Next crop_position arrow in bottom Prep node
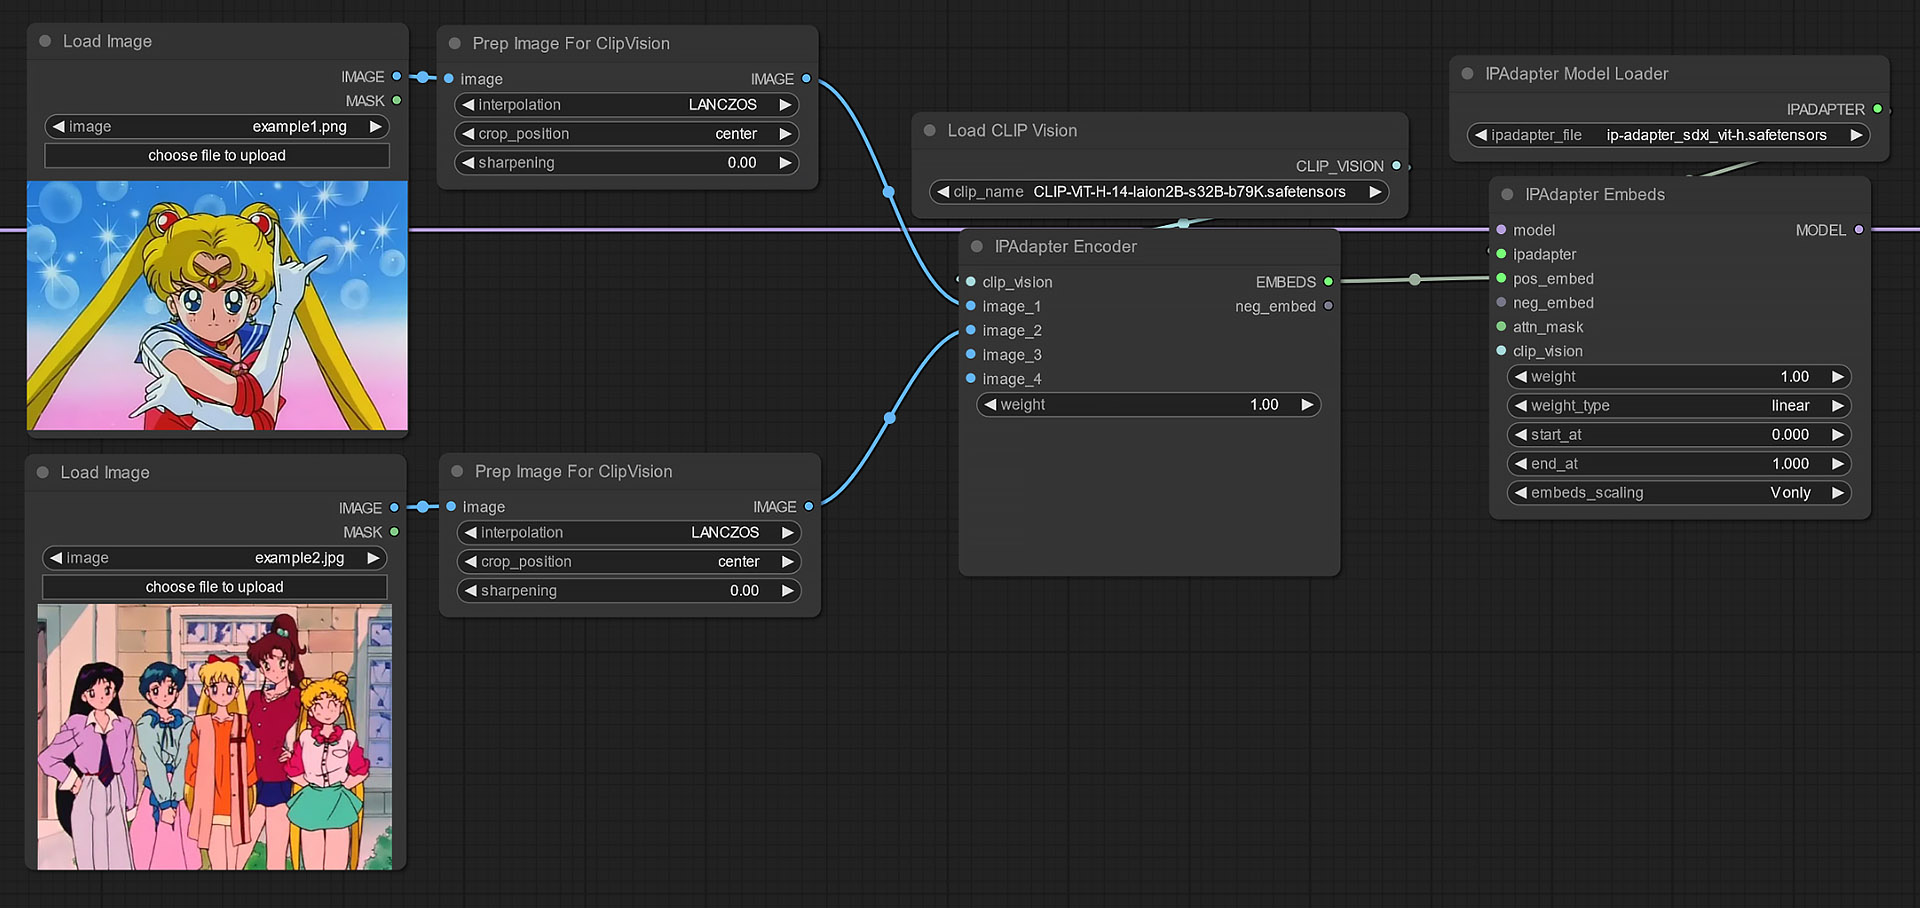 click(x=787, y=562)
